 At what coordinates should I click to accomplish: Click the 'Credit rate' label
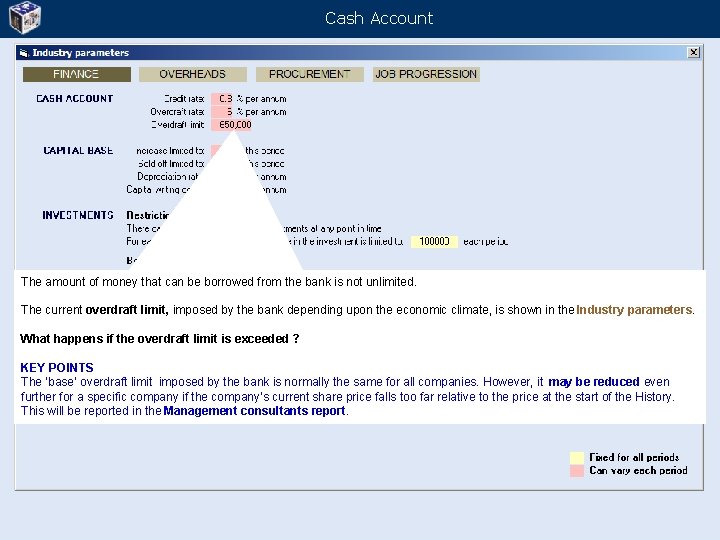[184, 99]
